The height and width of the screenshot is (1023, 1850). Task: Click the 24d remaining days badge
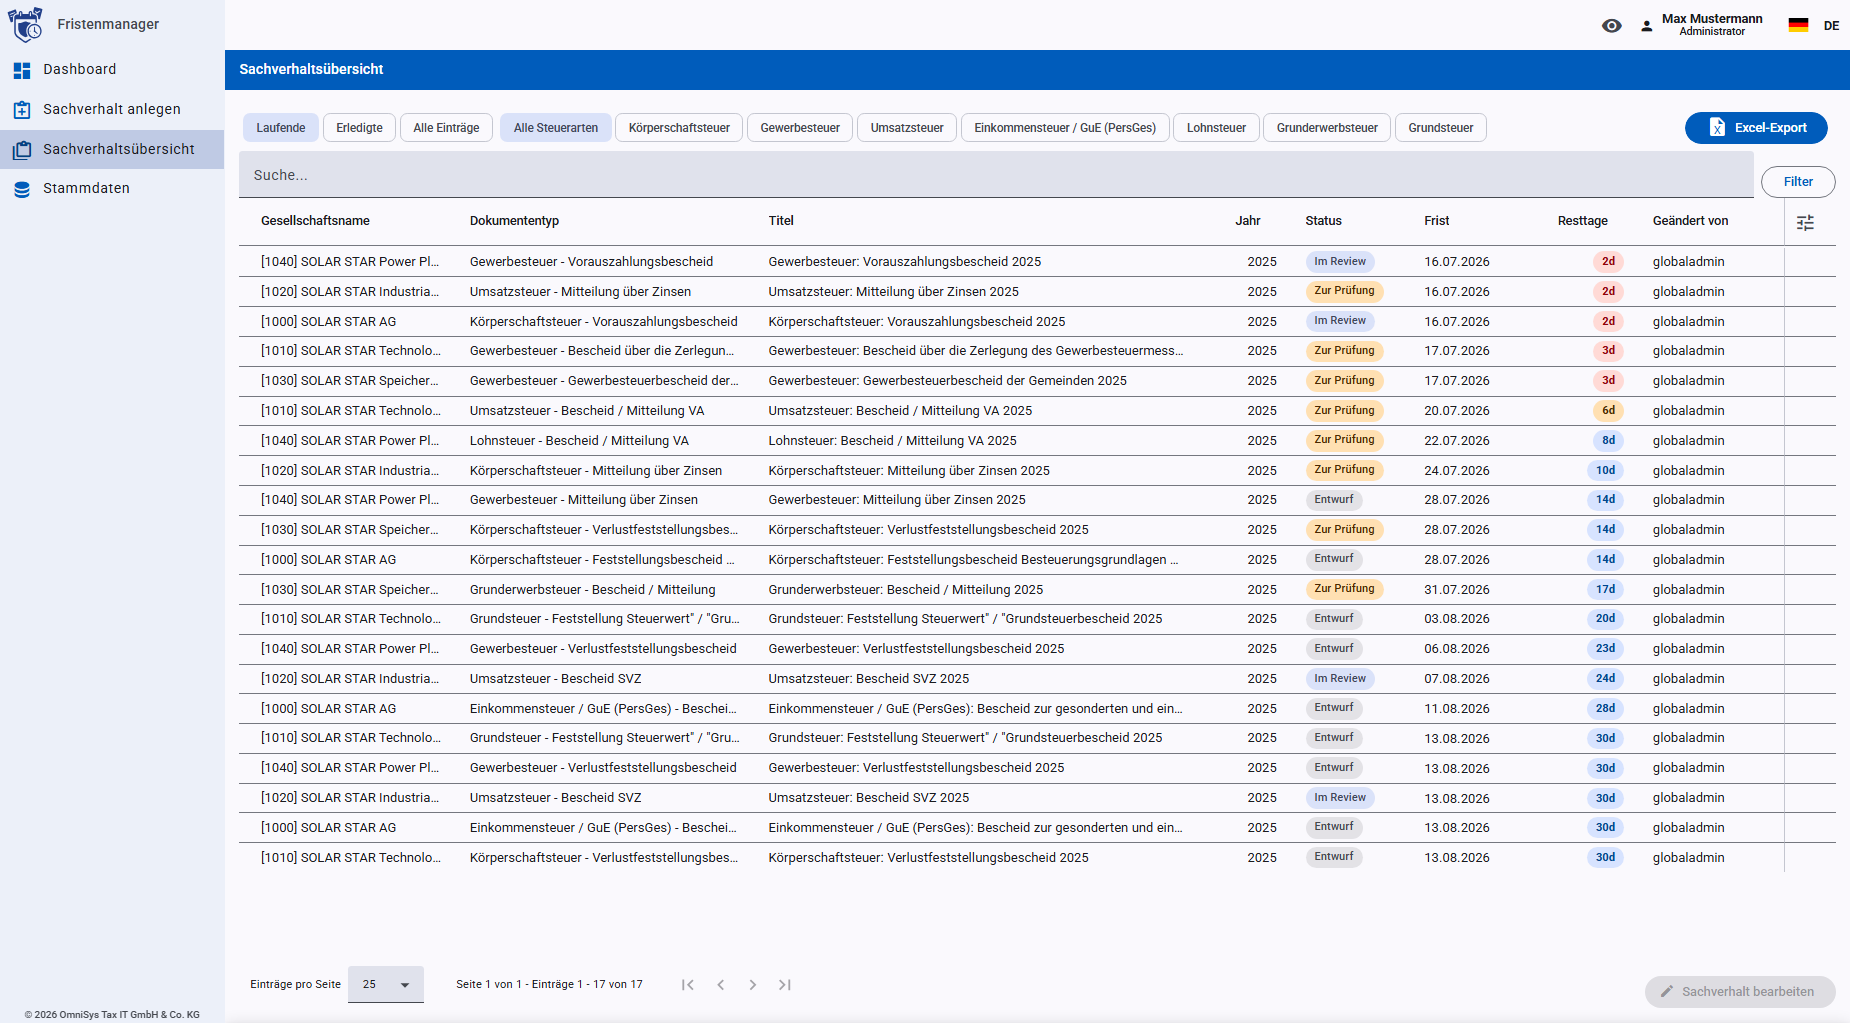click(x=1605, y=678)
